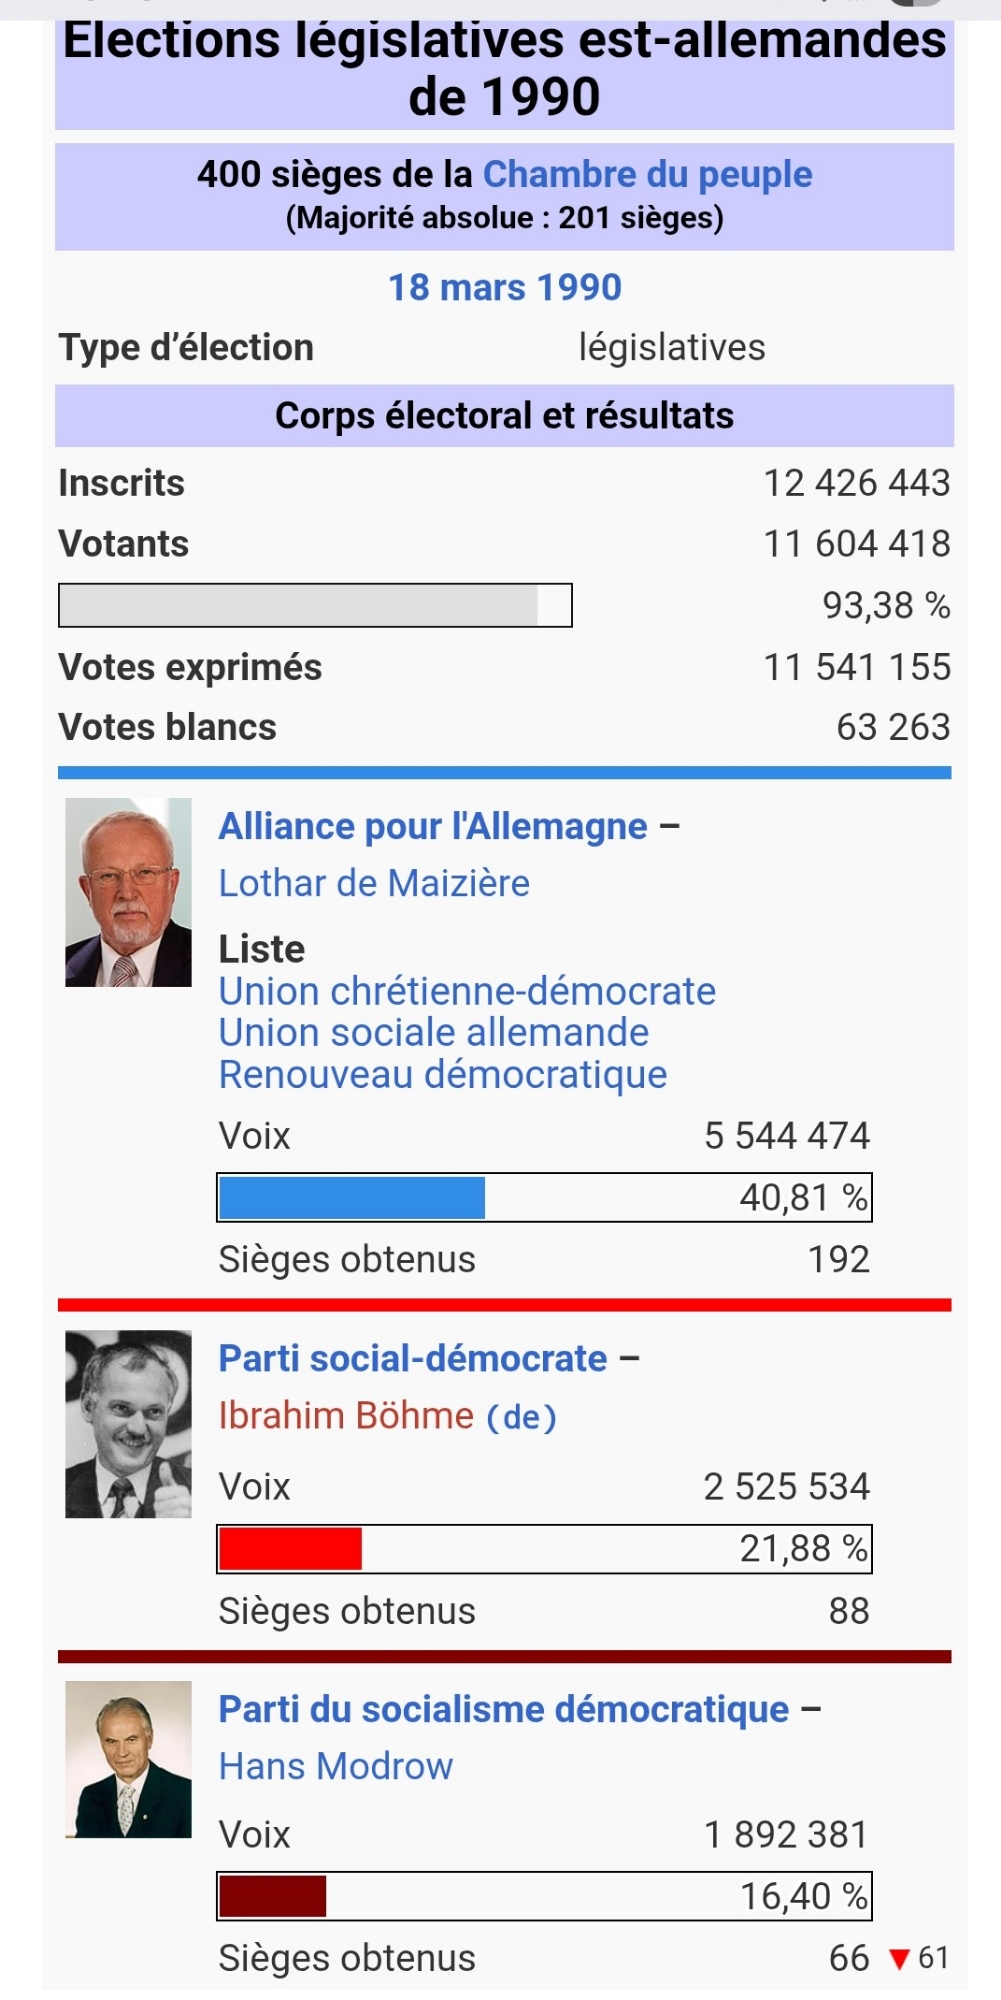View the black-and-white Ibrahim Böhme photo
This screenshot has height=2000, width=1001.
pos(128,1424)
